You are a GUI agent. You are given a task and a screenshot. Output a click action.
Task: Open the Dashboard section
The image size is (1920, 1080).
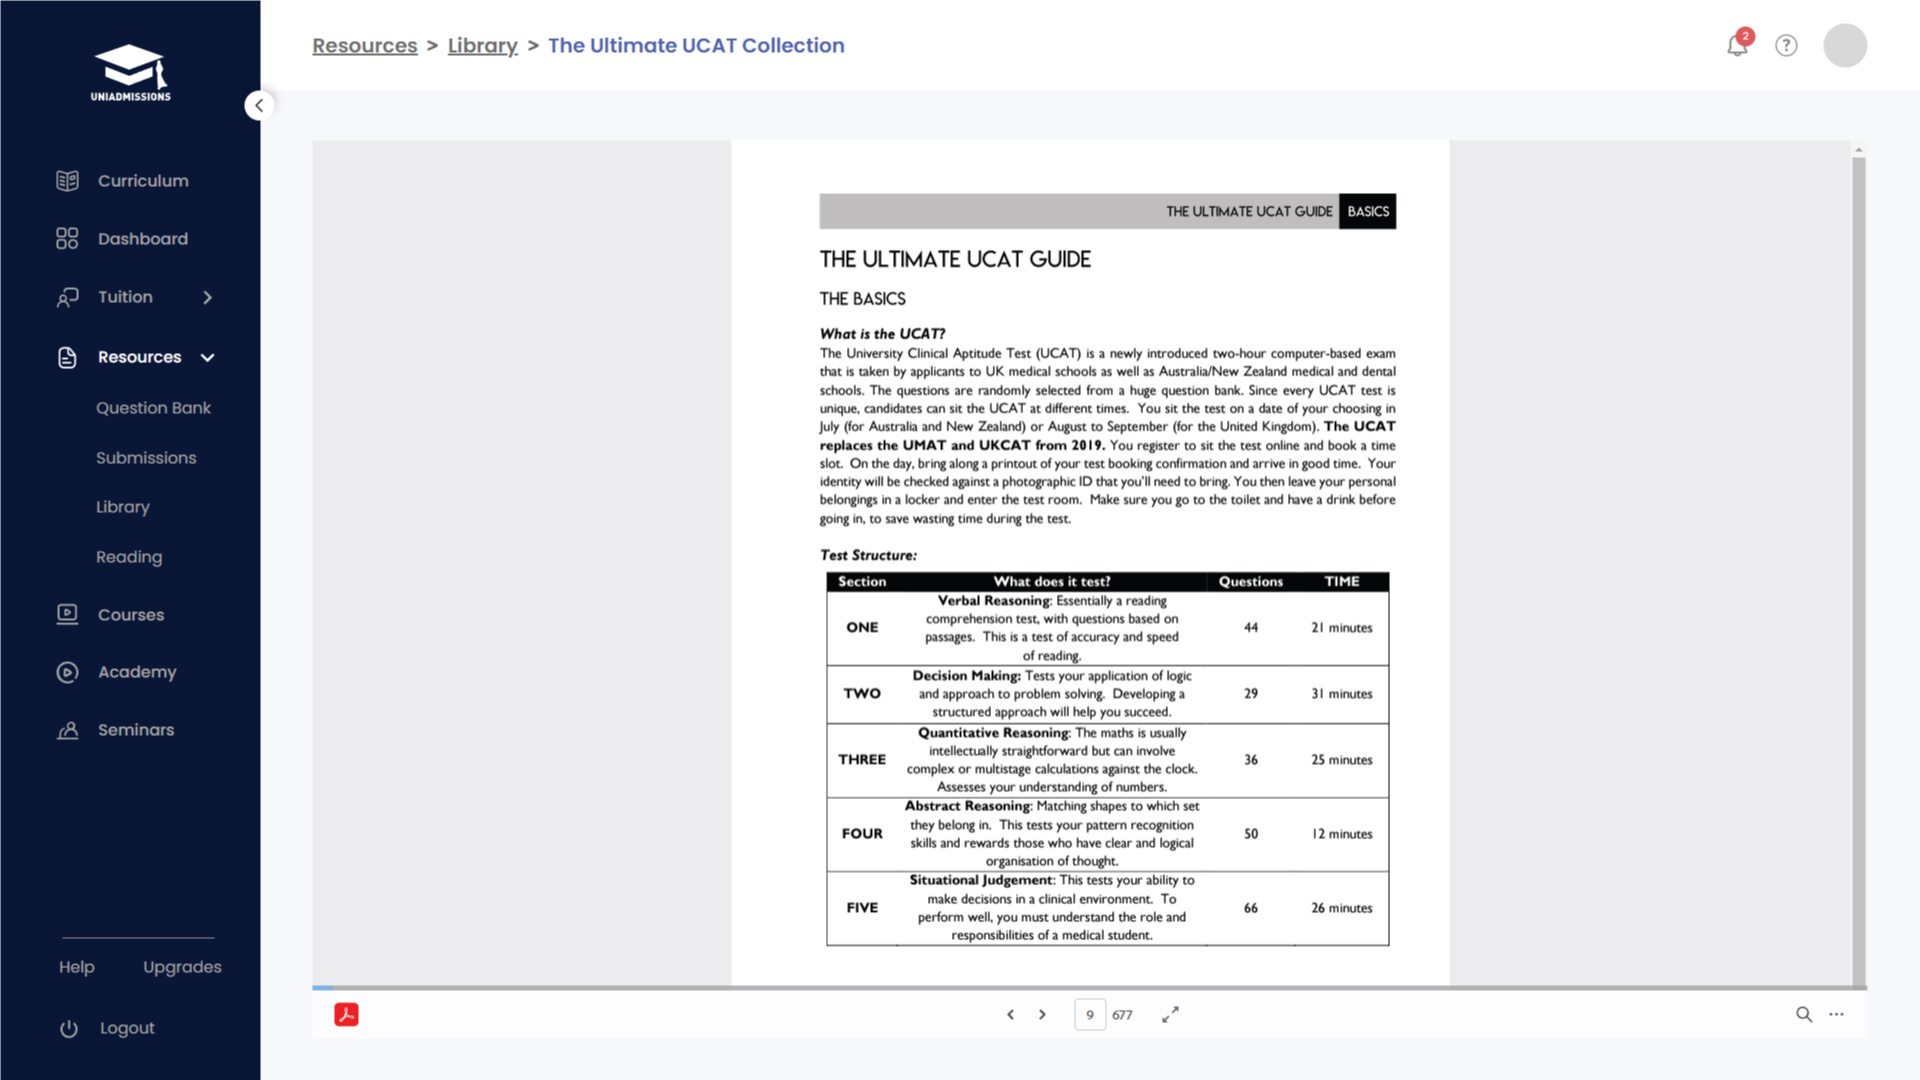143,239
